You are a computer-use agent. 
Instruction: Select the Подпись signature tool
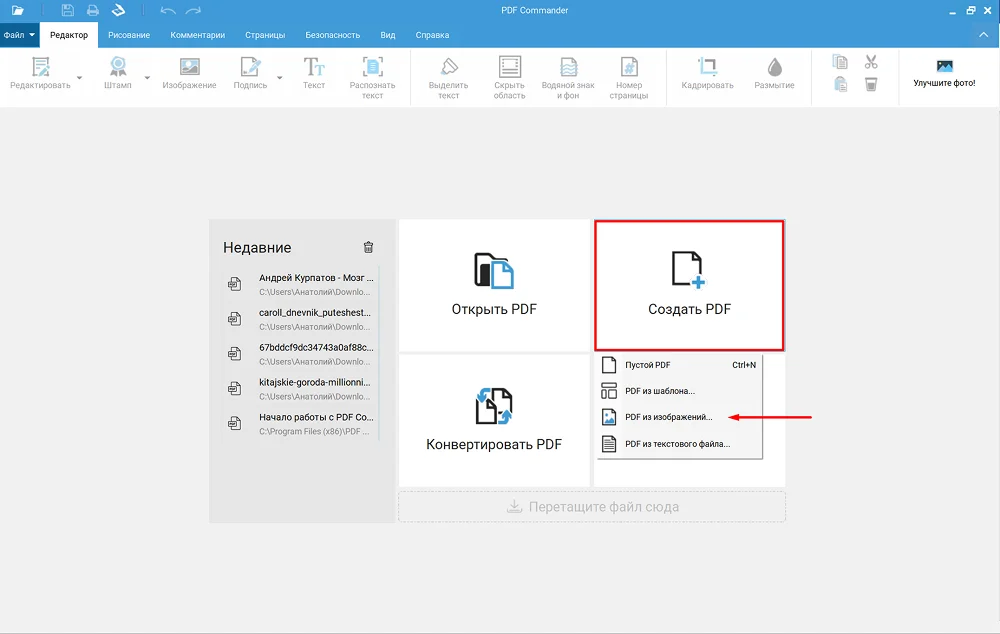coord(250,73)
